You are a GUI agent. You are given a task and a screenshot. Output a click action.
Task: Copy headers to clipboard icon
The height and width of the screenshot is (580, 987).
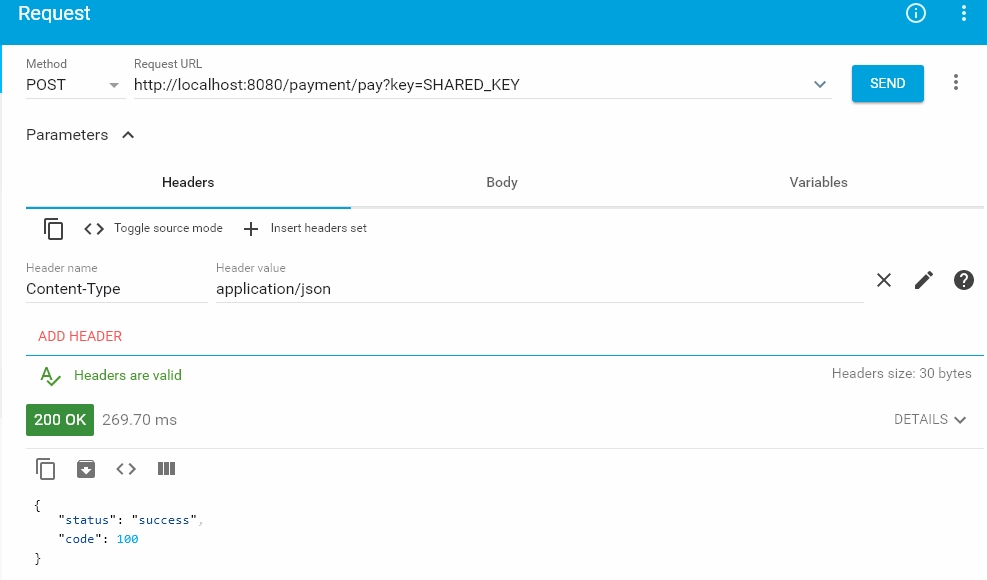pyautogui.click(x=54, y=229)
